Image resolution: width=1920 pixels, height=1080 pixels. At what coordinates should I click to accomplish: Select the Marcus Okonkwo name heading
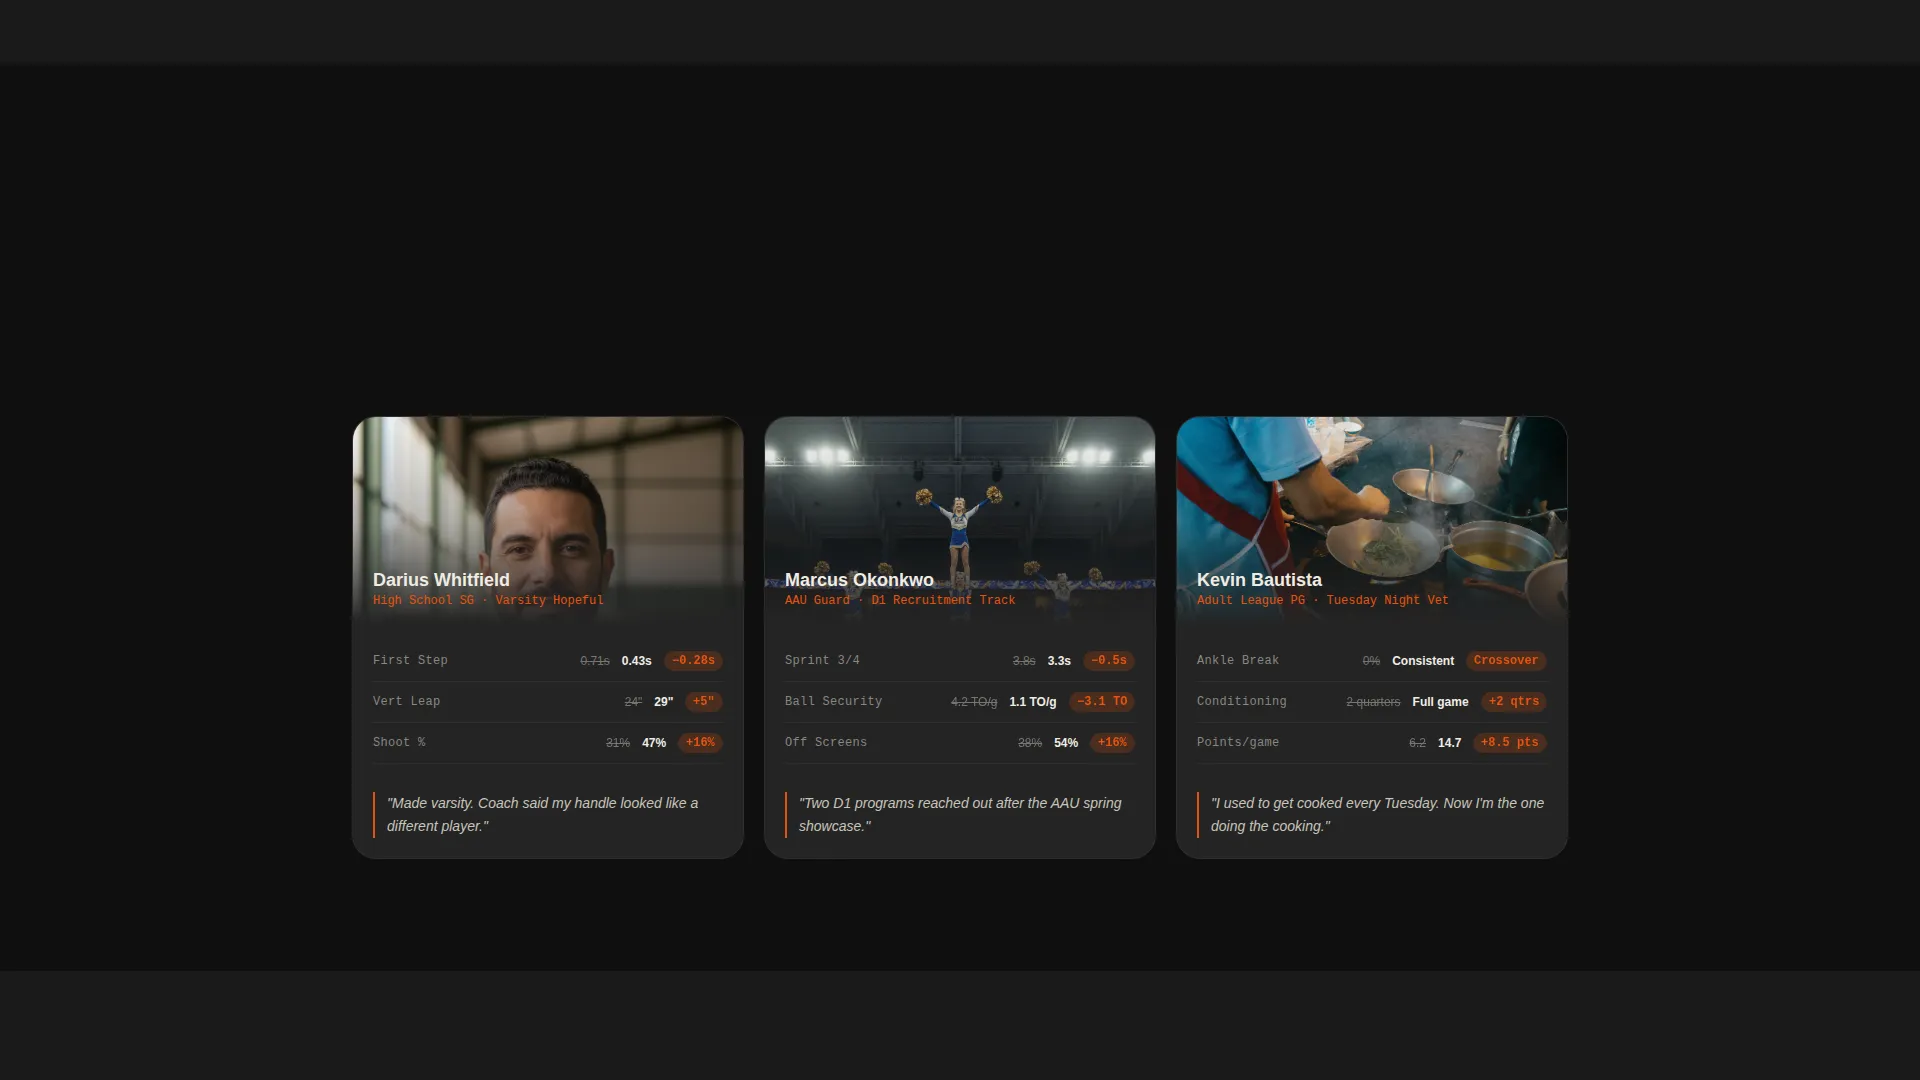pos(859,580)
